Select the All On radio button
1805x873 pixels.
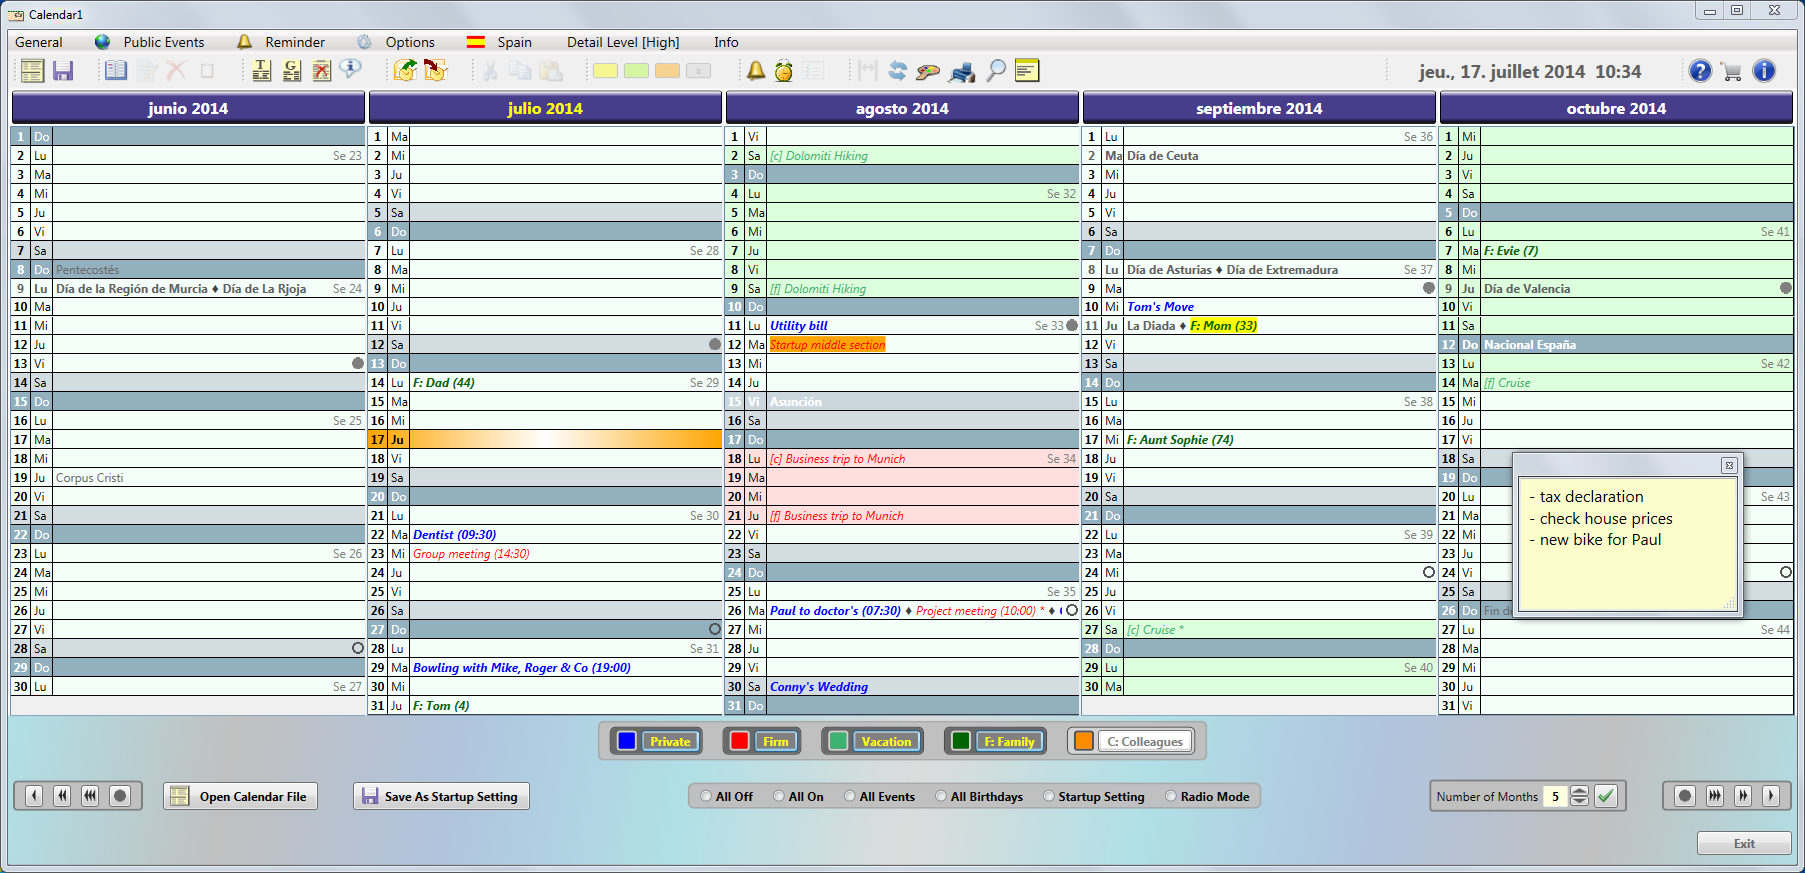(779, 797)
